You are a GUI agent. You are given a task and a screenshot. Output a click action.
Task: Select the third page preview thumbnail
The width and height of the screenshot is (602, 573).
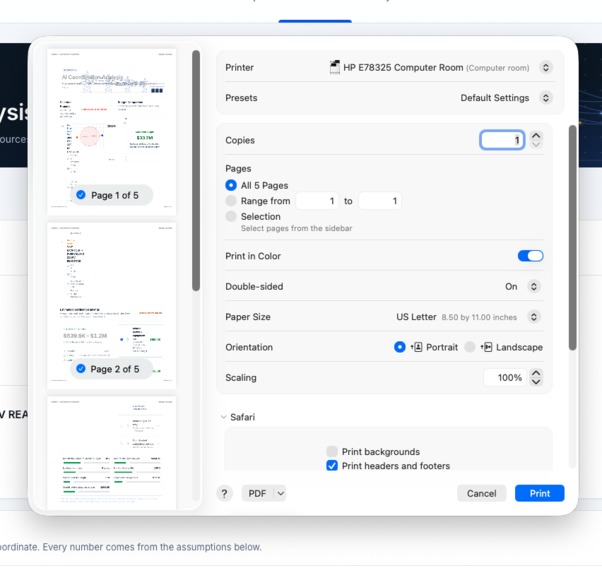point(111,453)
